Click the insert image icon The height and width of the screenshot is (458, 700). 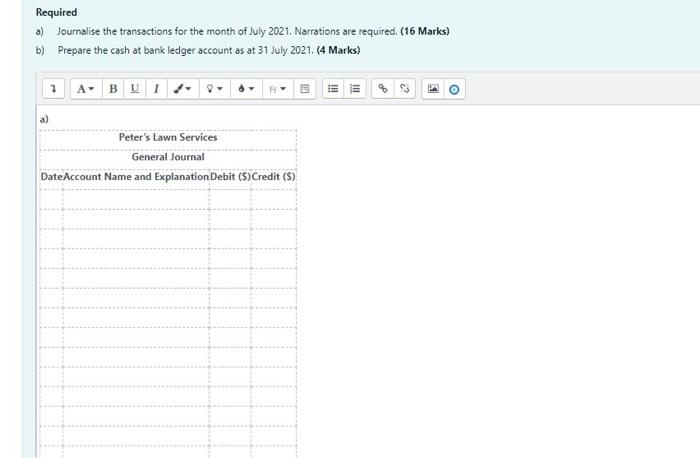click(x=433, y=89)
